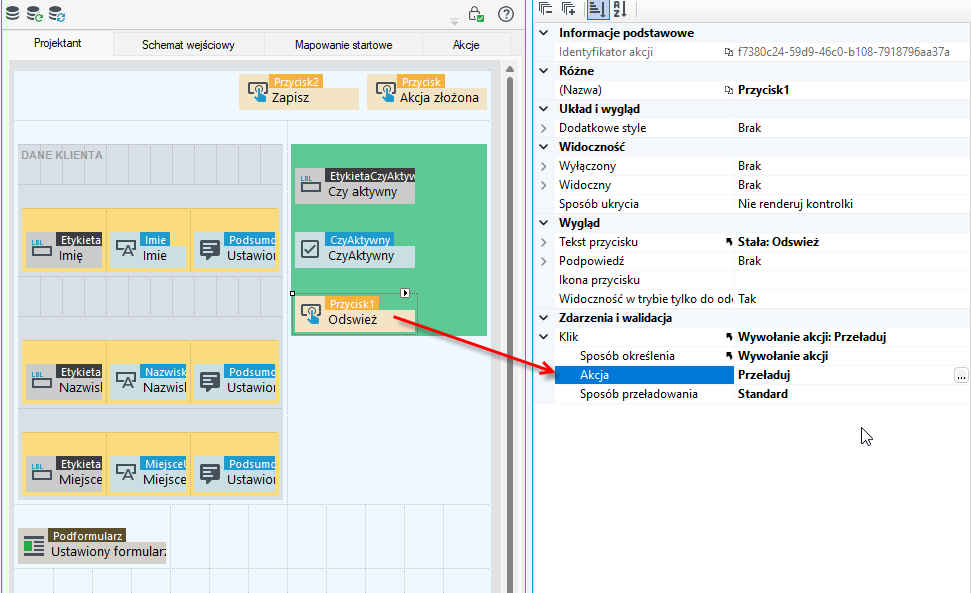Open the Mapowanie startowe tab

(344, 45)
